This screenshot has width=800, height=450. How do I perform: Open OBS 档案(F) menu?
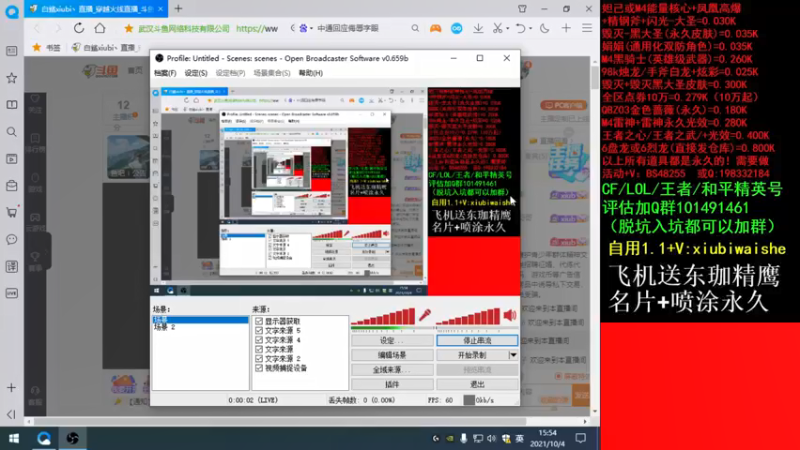tap(165, 73)
